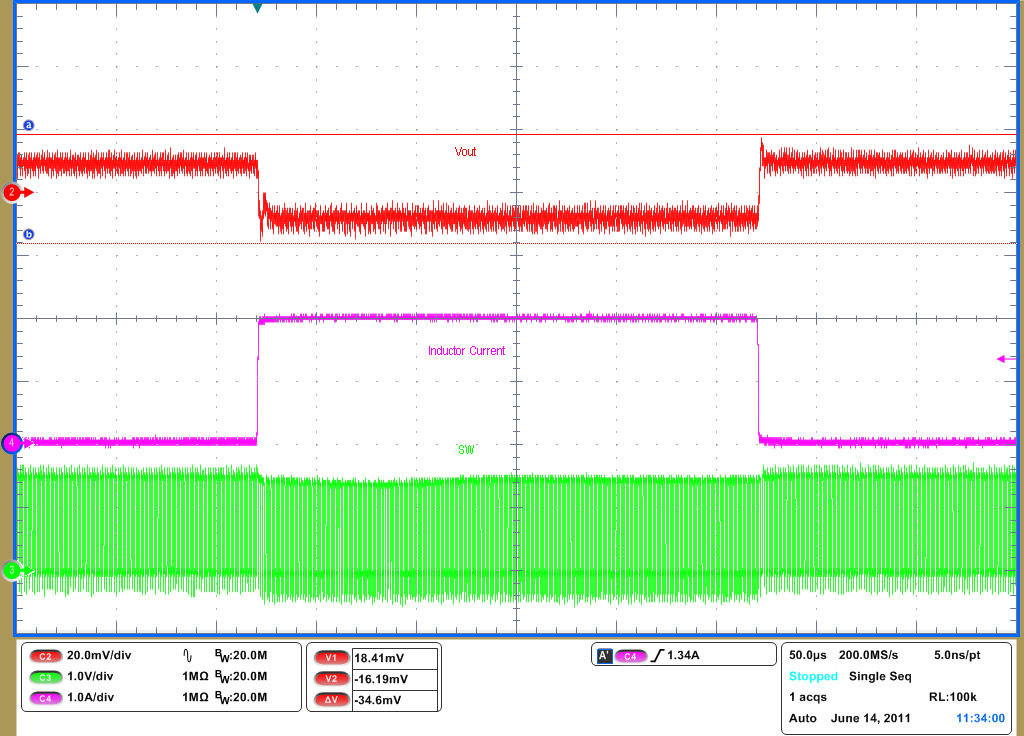Click the rising-edge trigger slope icon
Screen dimensions: 1024x736
[659, 654]
